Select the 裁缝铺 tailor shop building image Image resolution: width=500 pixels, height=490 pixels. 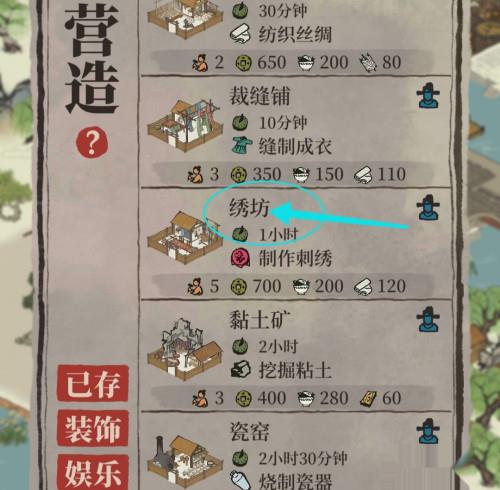(x=185, y=125)
